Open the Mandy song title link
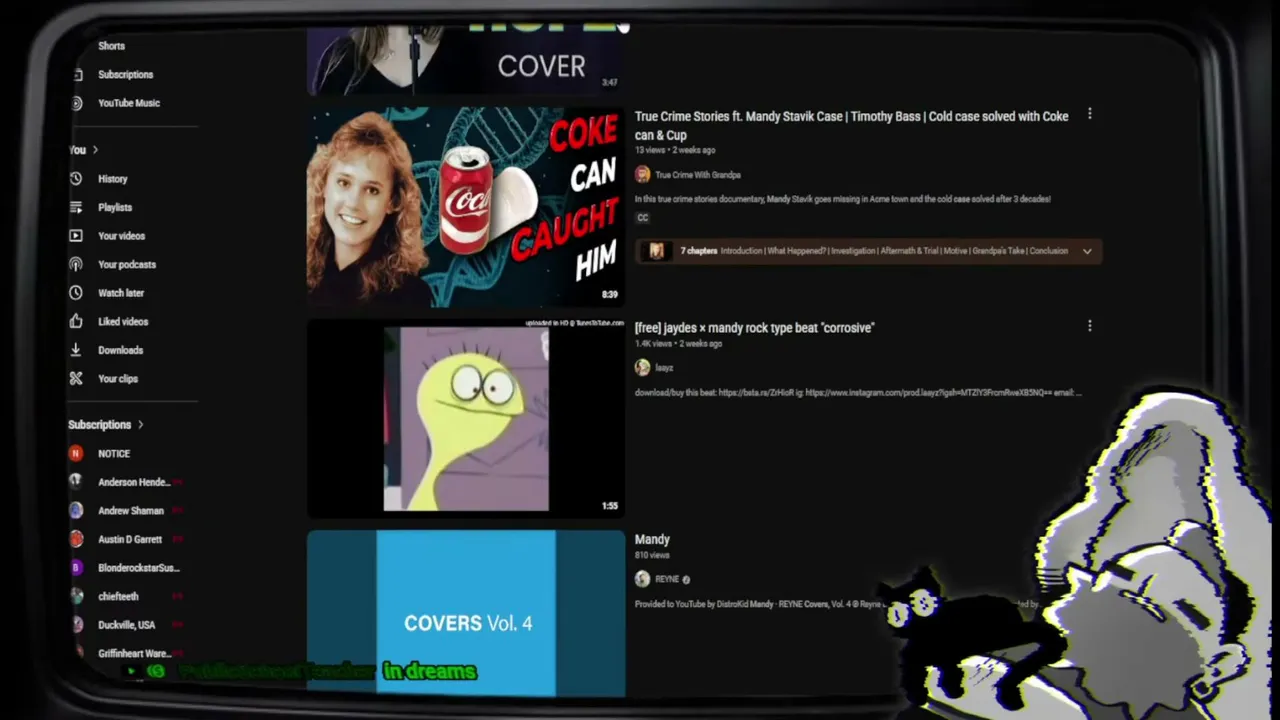Viewport: 1280px width, 720px height. (x=652, y=540)
